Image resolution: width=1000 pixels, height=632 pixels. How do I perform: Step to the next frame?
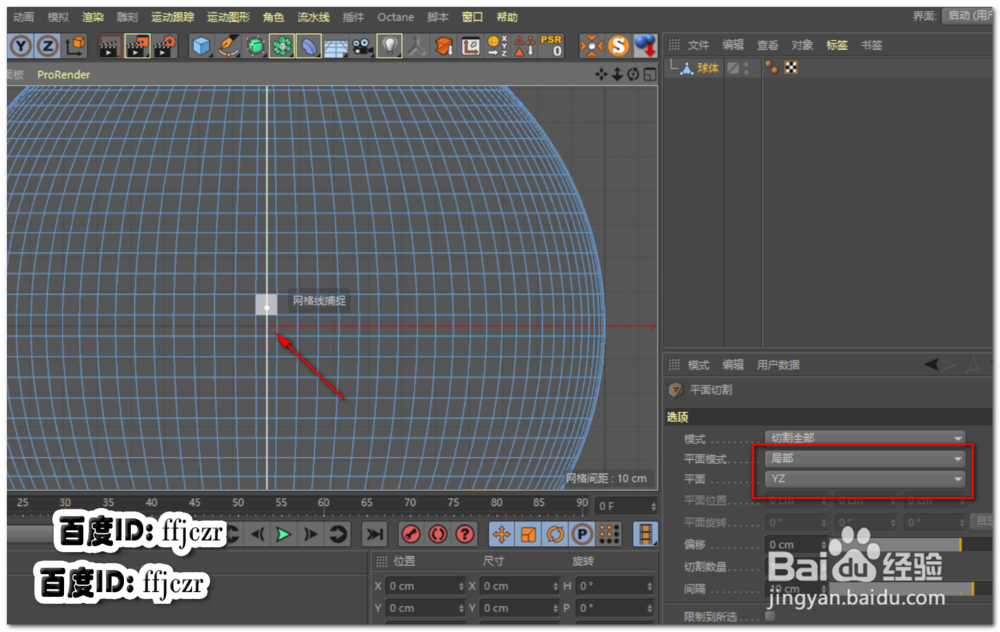coord(310,534)
